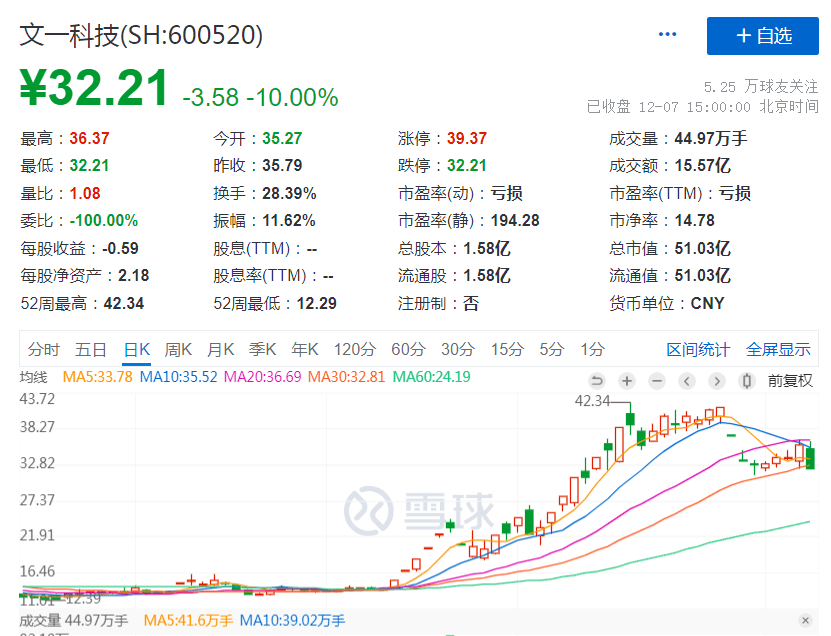Open the 区间统计 link

coord(698,350)
